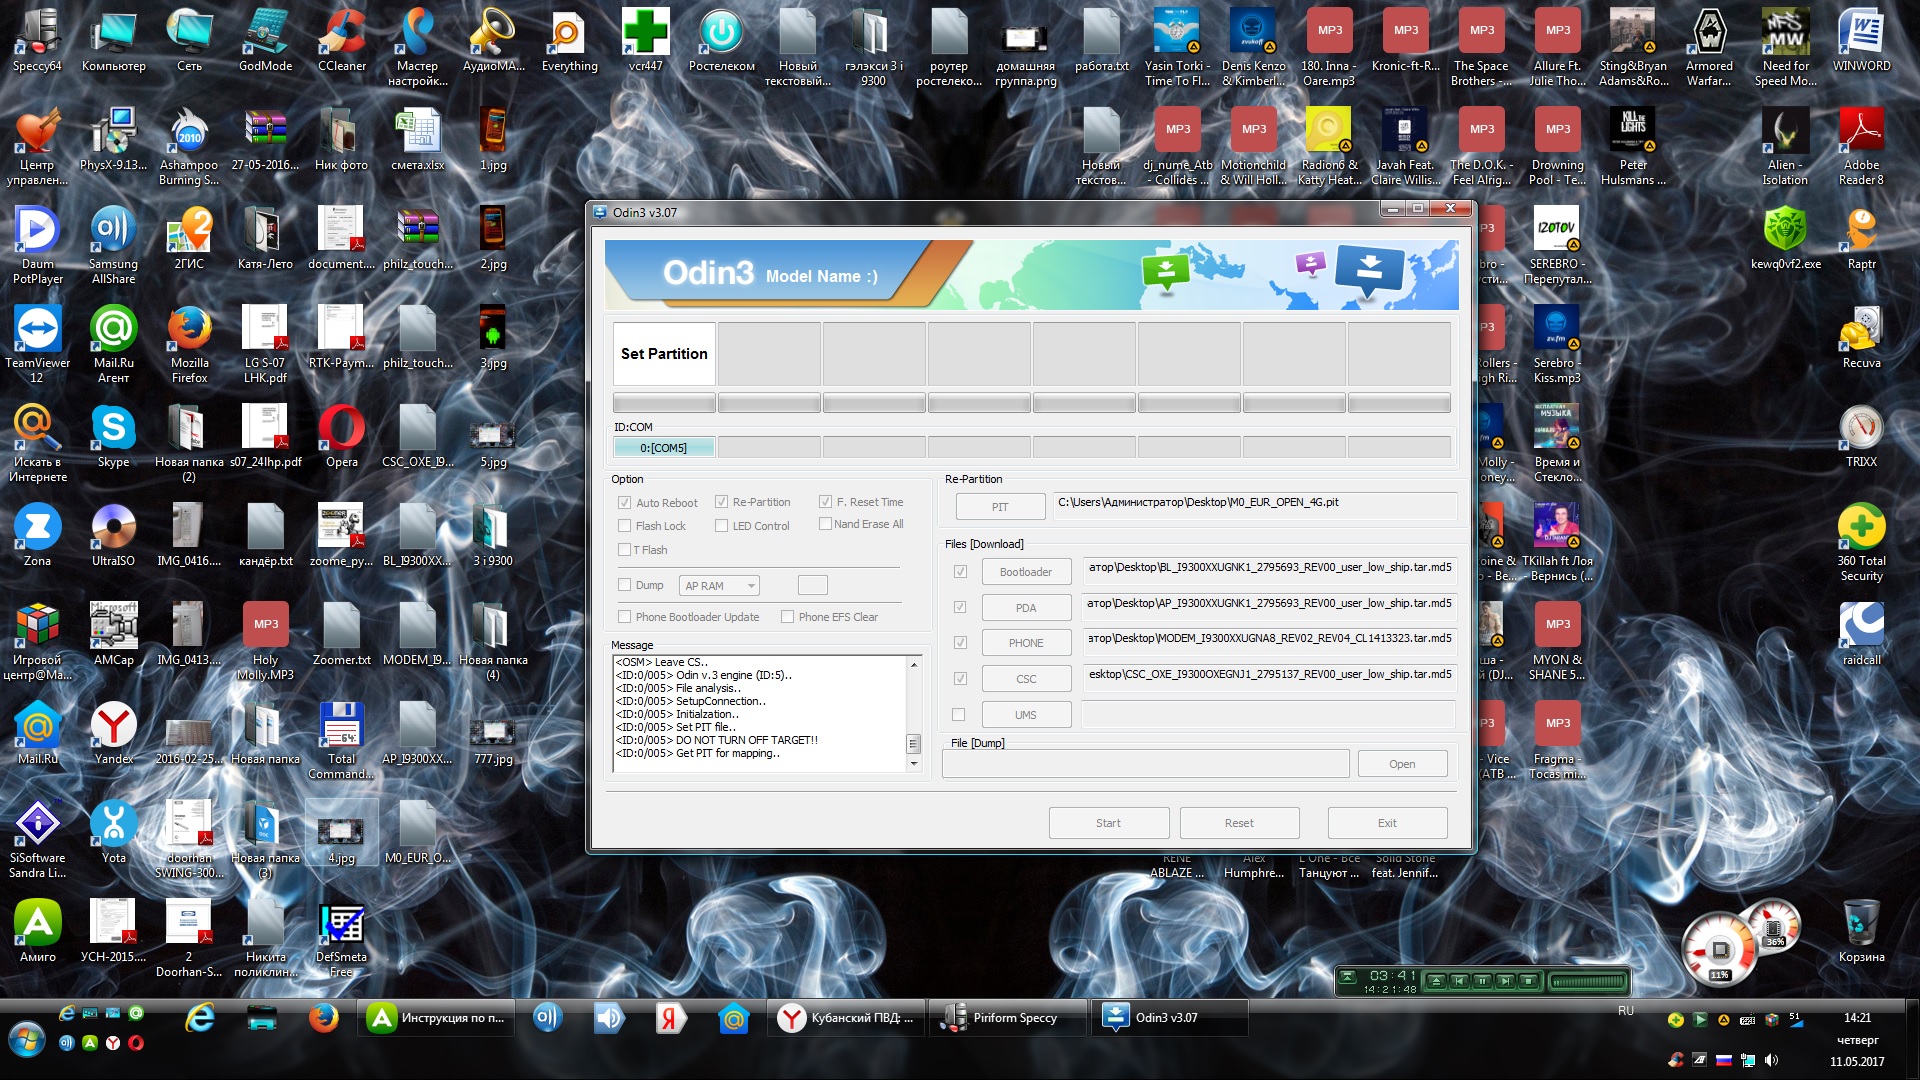The width and height of the screenshot is (1920, 1080).
Task: Toggle the Auto Reboot checkbox
Action: 624,503
